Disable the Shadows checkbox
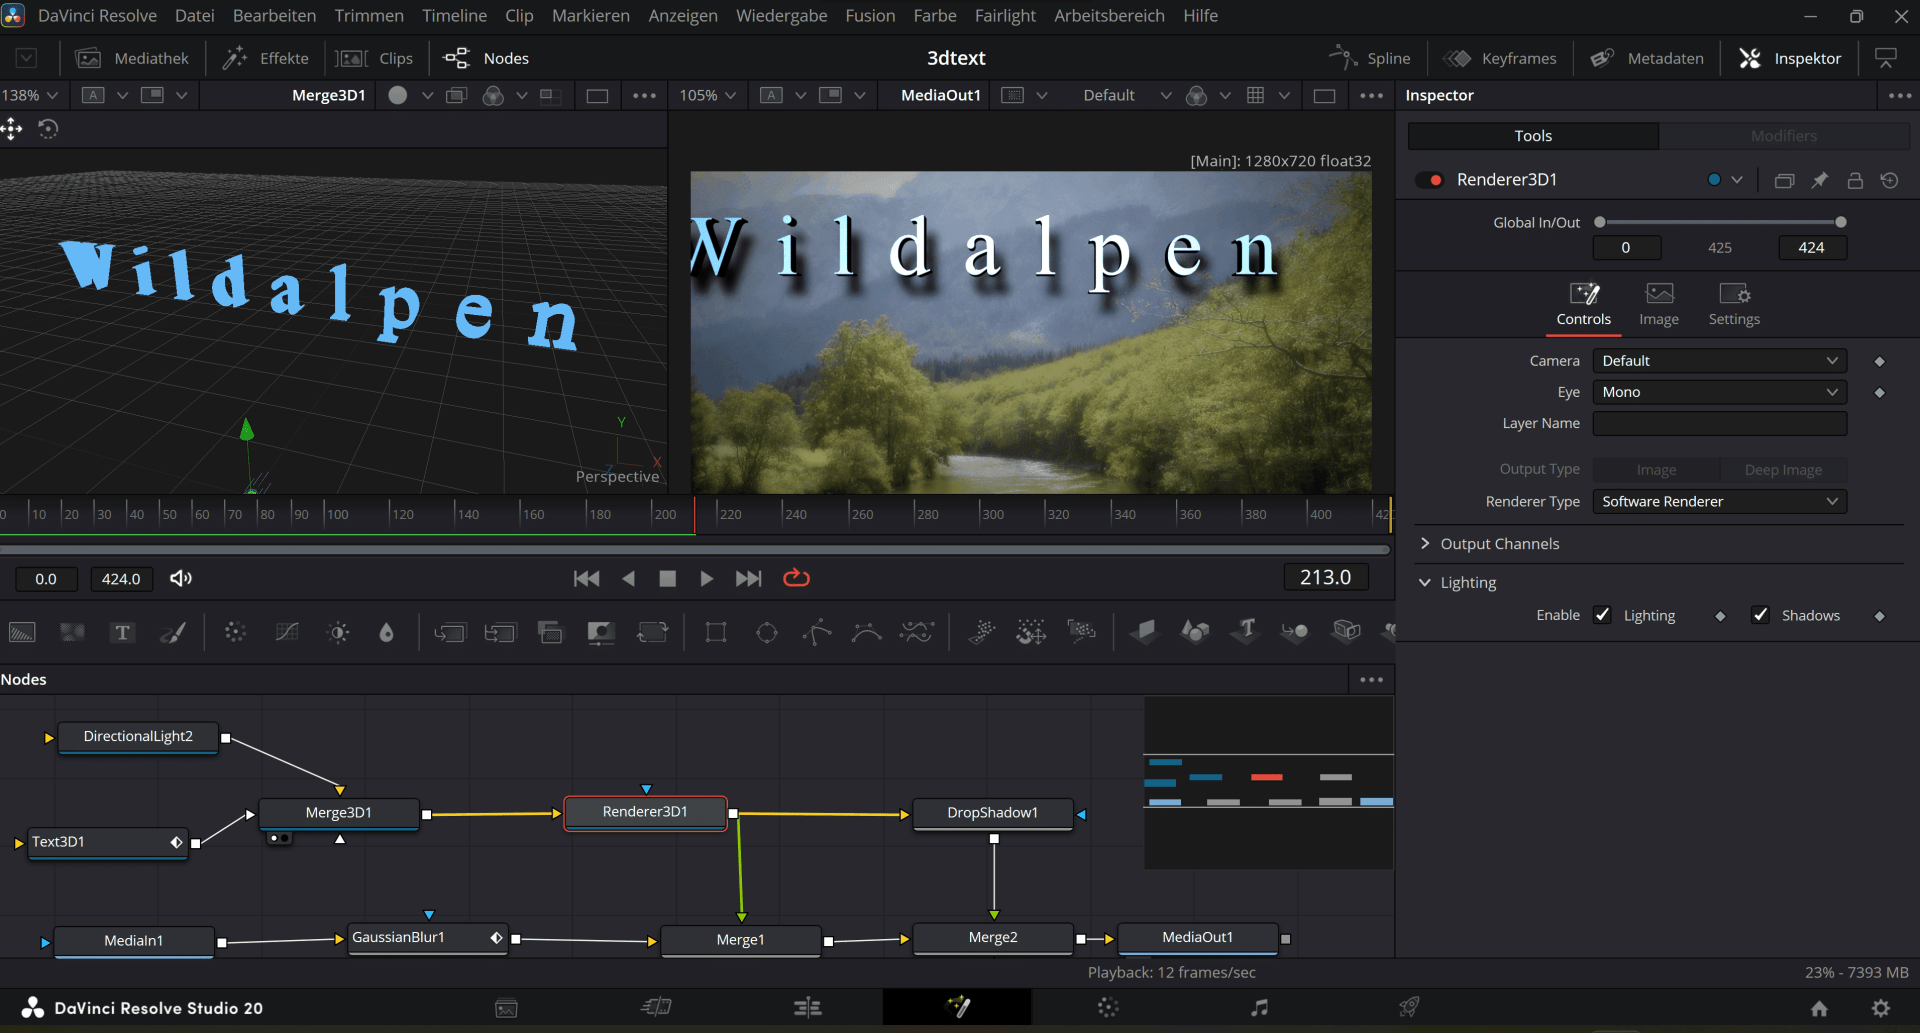1920x1033 pixels. 1761,615
